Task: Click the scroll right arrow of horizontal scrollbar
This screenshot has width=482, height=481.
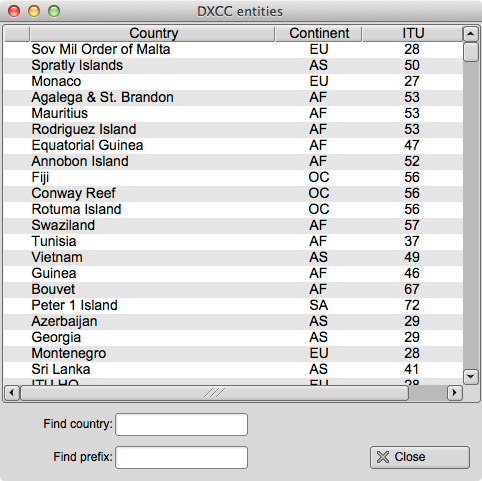Action: pos(454,393)
